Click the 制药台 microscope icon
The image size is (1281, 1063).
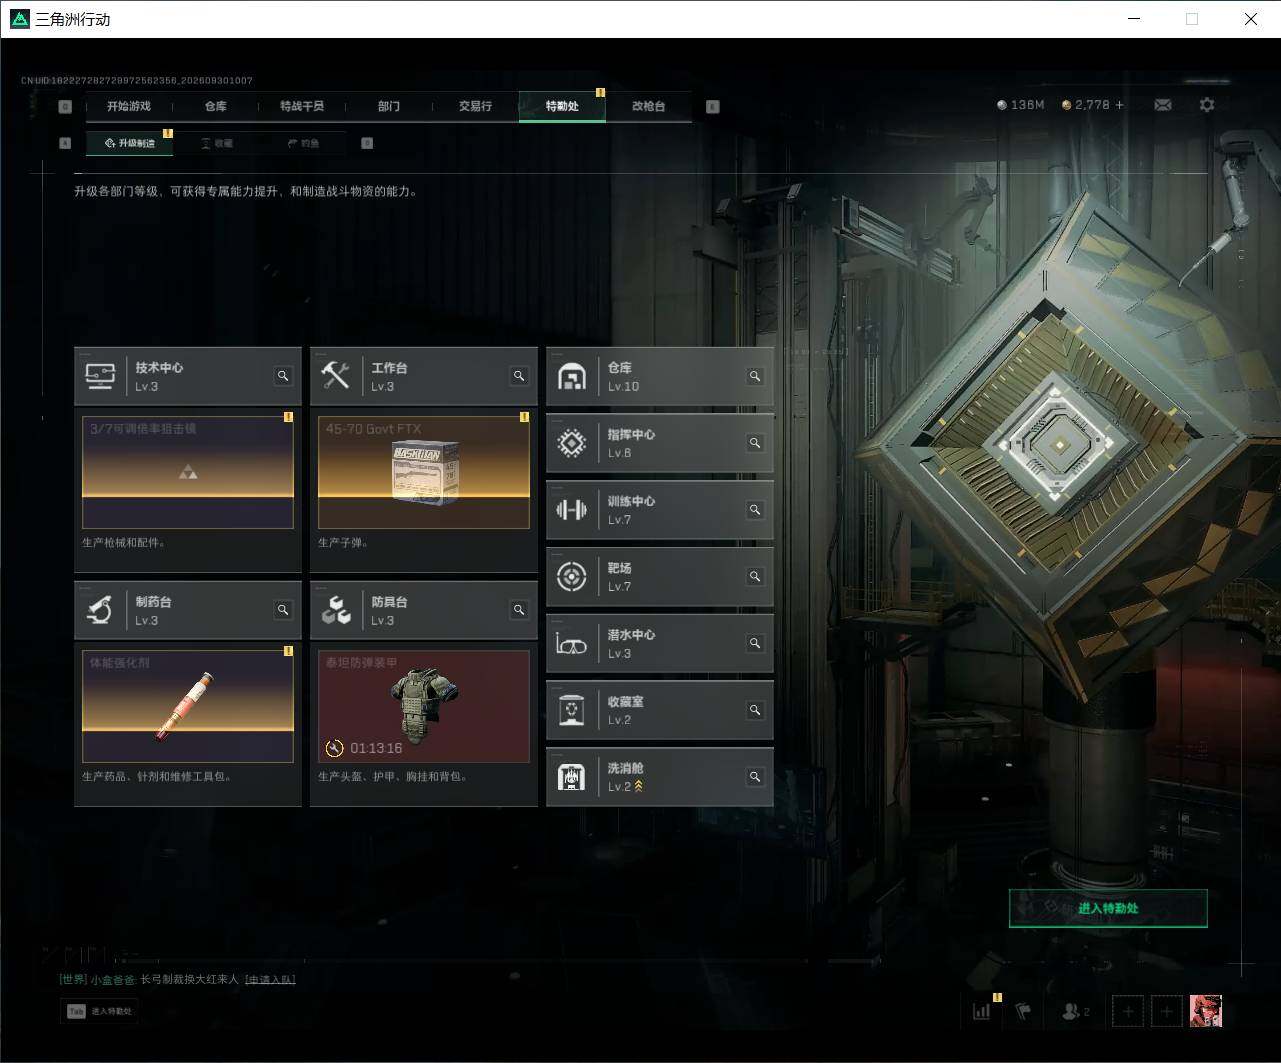click(x=99, y=610)
